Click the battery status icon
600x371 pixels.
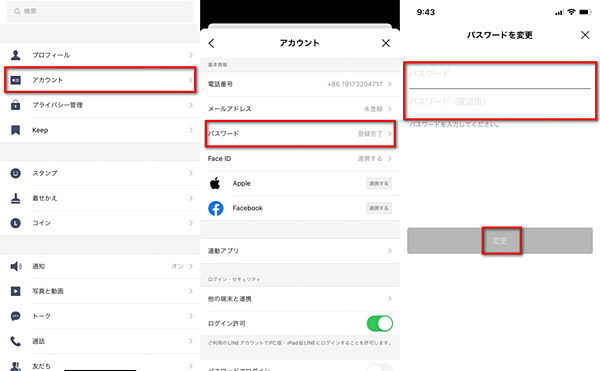tap(585, 12)
